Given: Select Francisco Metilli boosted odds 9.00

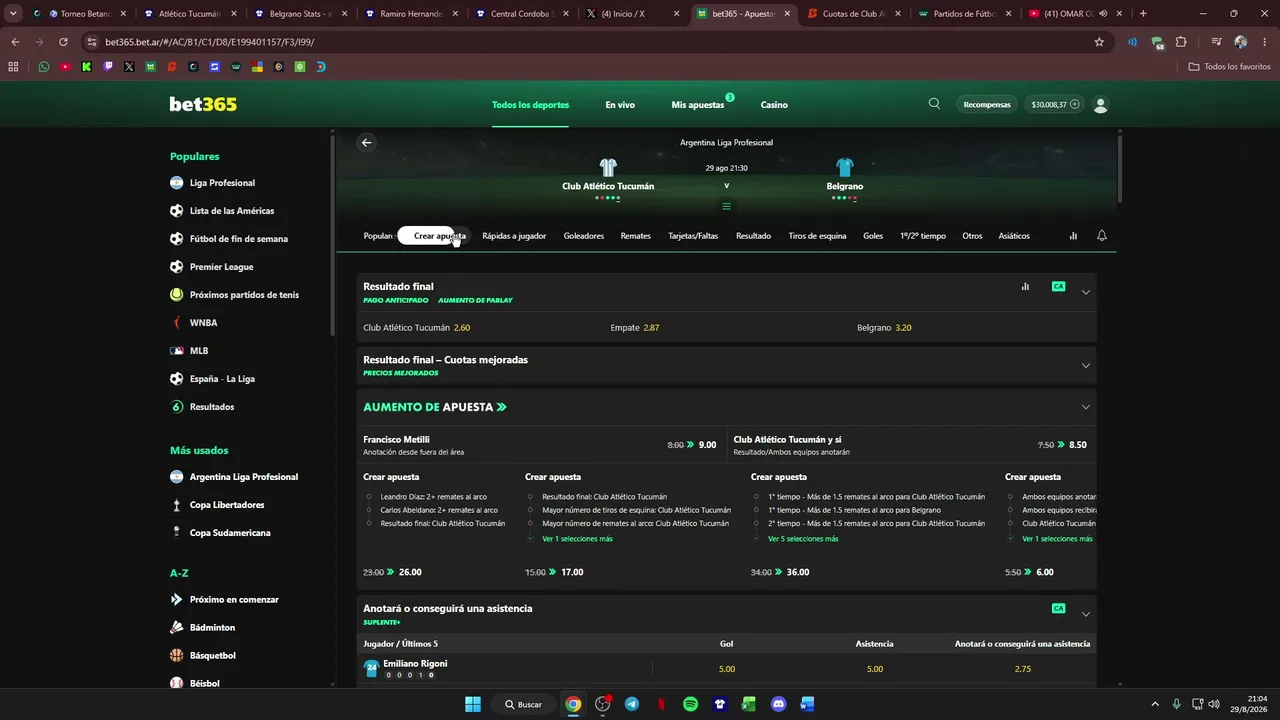Looking at the screenshot, I should click(x=707, y=445).
